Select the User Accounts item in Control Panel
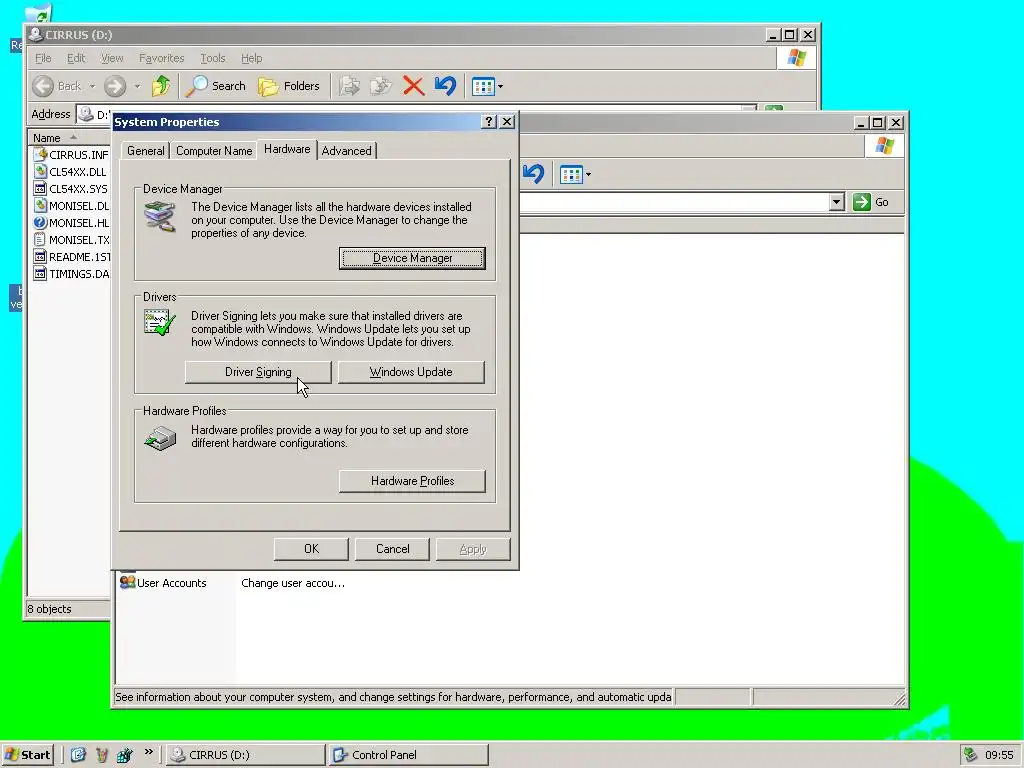This screenshot has height=768, width=1024. [x=163, y=583]
